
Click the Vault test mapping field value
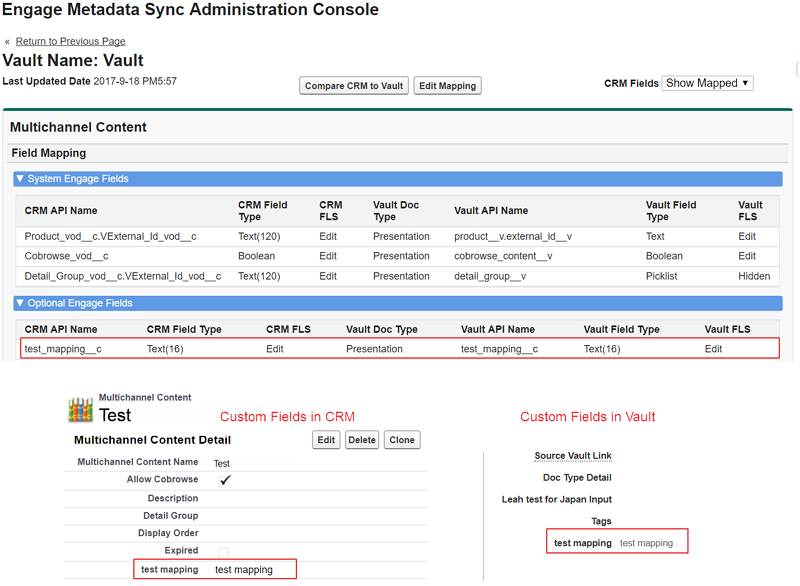point(646,543)
